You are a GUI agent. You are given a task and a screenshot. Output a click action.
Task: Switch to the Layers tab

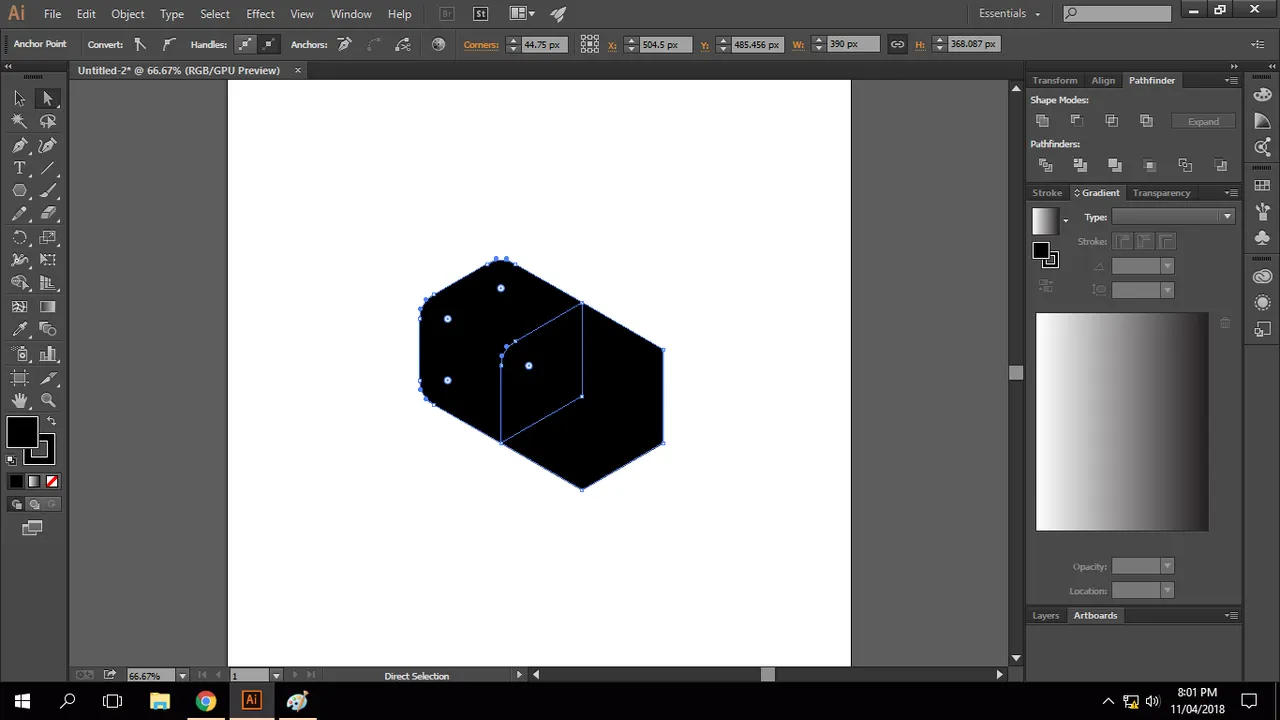pos(1045,616)
